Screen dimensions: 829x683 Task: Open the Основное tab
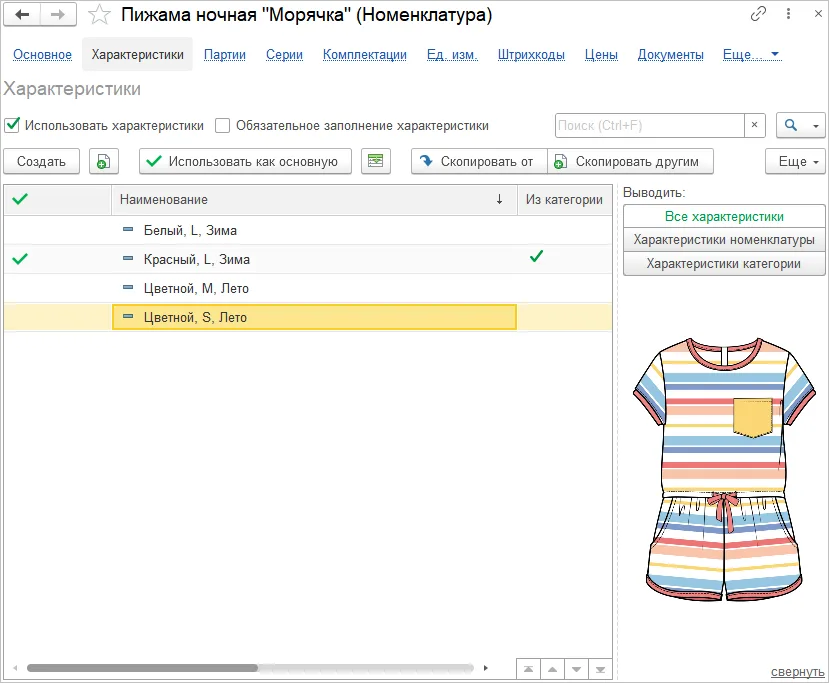42,54
